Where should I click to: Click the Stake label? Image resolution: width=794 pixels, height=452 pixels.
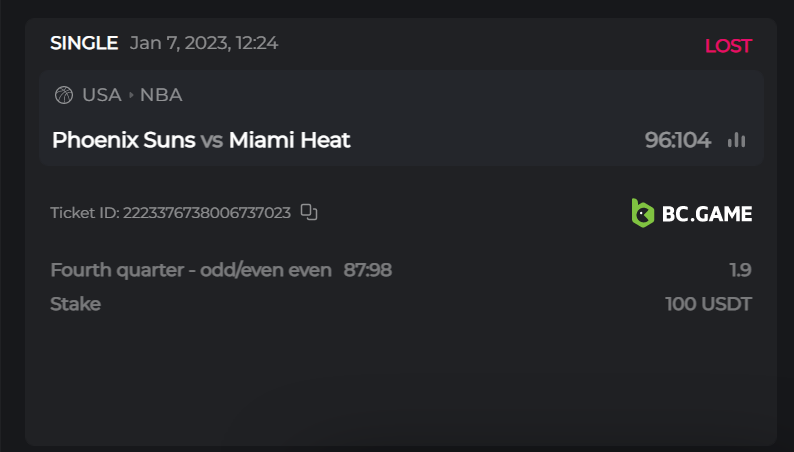click(x=75, y=304)
